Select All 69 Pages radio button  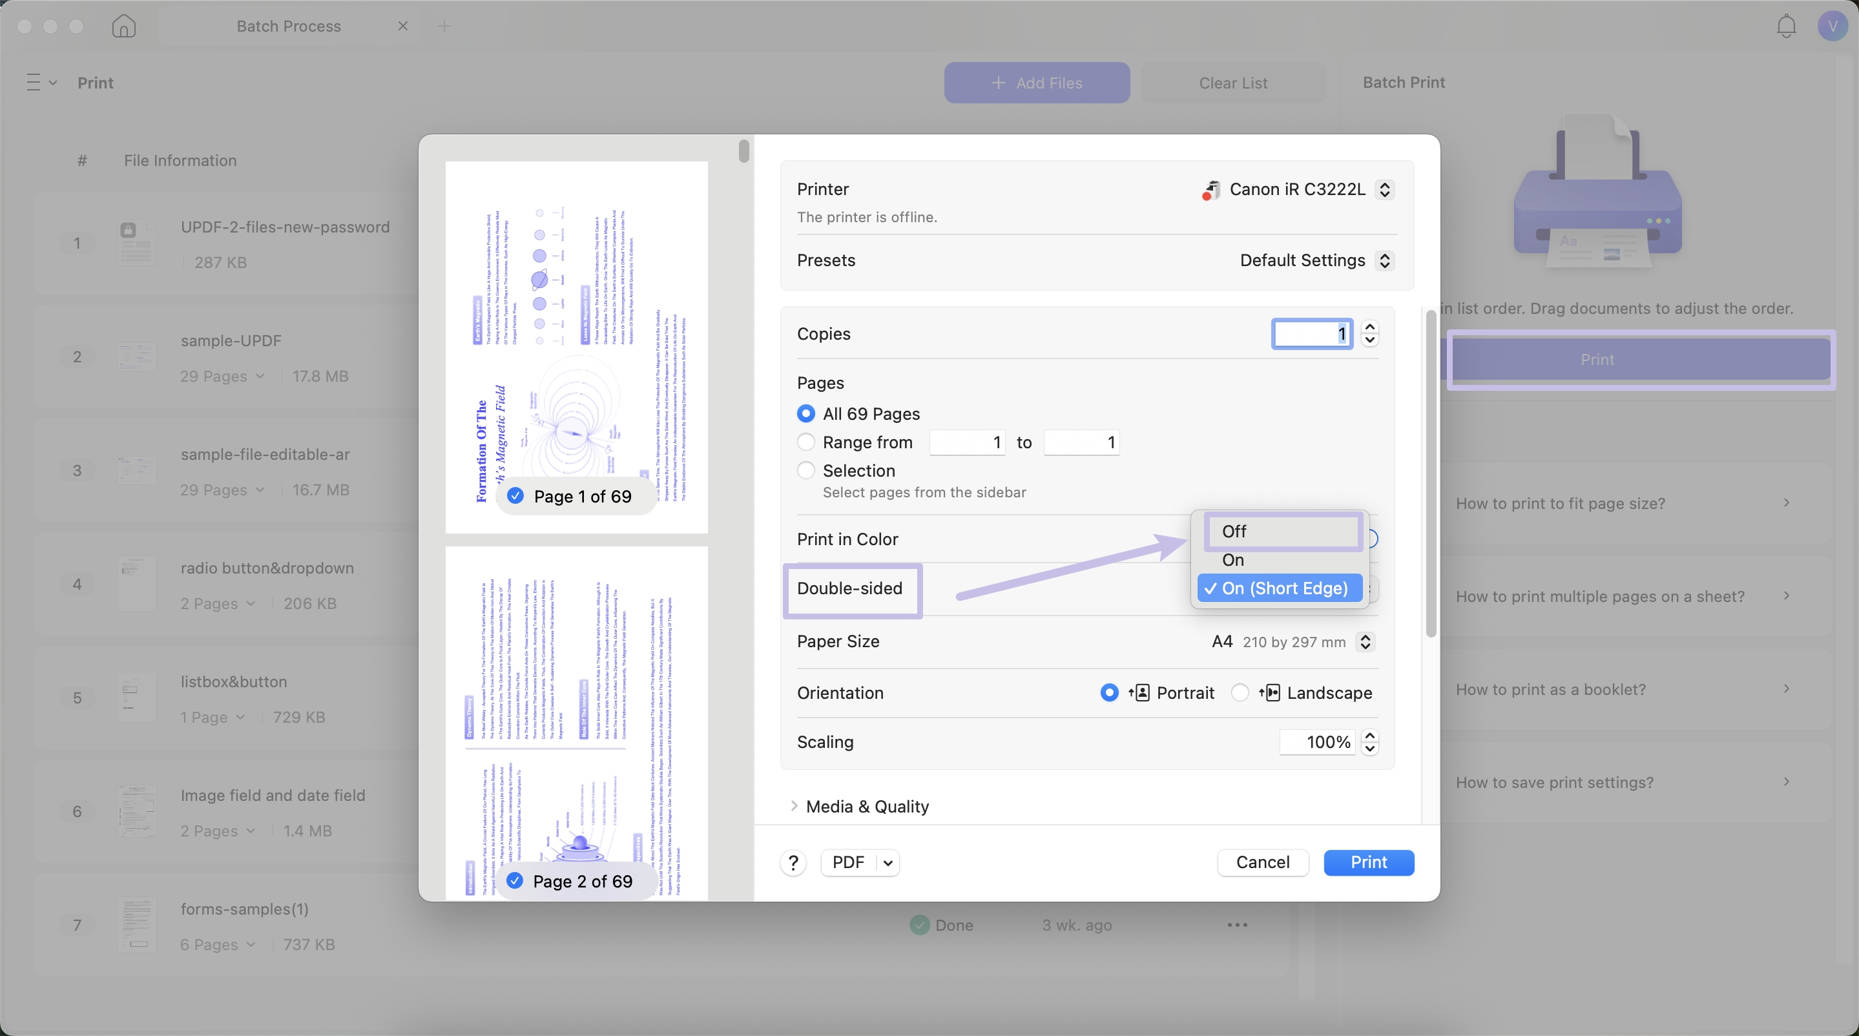[806, 414]
